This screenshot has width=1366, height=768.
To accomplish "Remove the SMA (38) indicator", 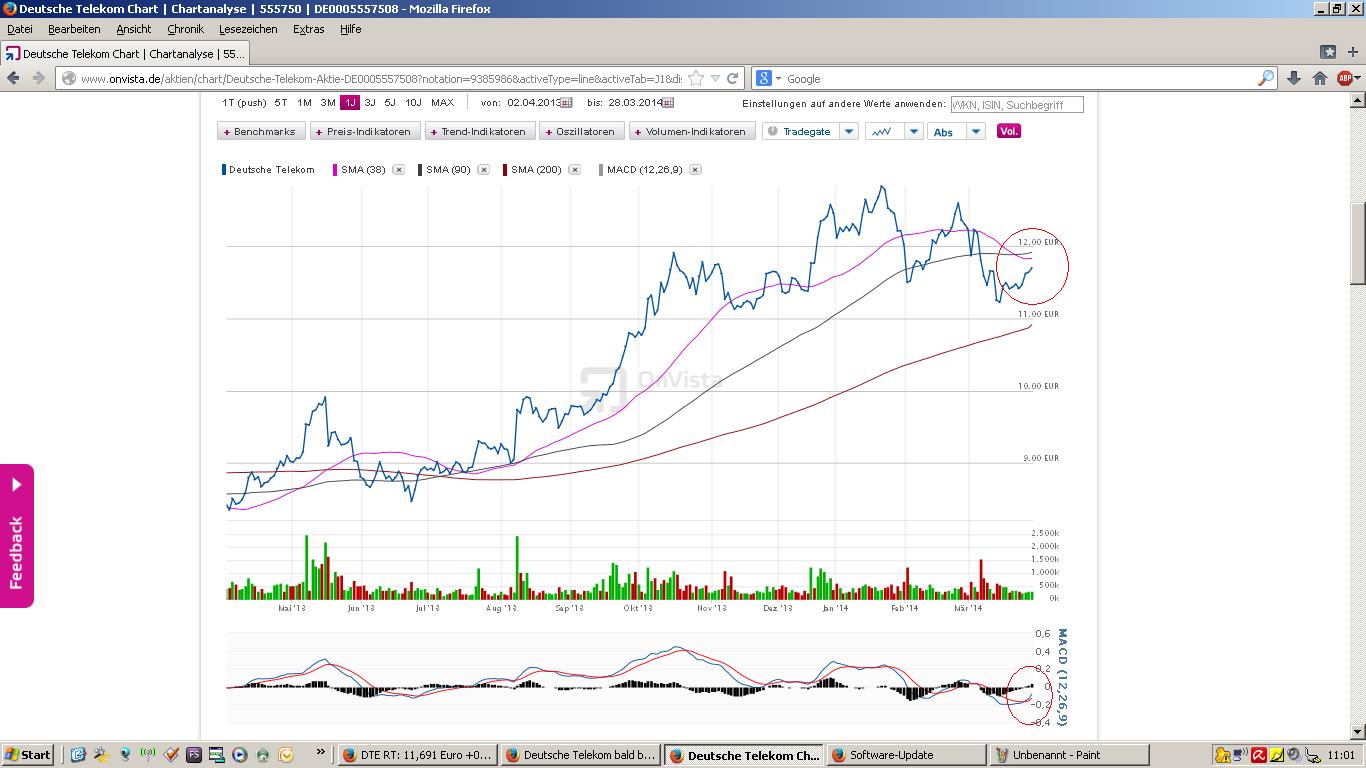I will (398, 170).
